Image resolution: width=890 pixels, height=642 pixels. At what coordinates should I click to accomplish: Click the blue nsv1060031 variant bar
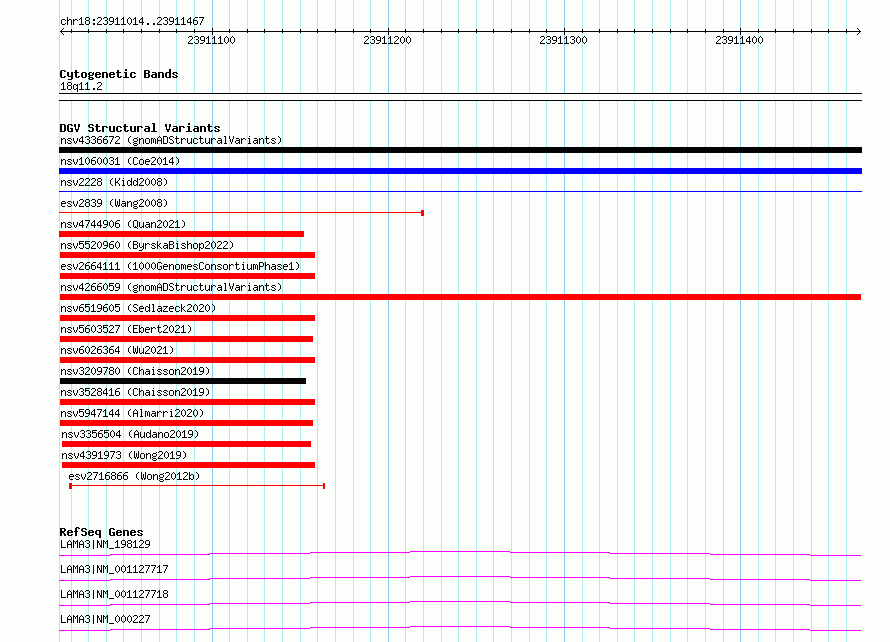pyautogui.click(x=460, y=171)
